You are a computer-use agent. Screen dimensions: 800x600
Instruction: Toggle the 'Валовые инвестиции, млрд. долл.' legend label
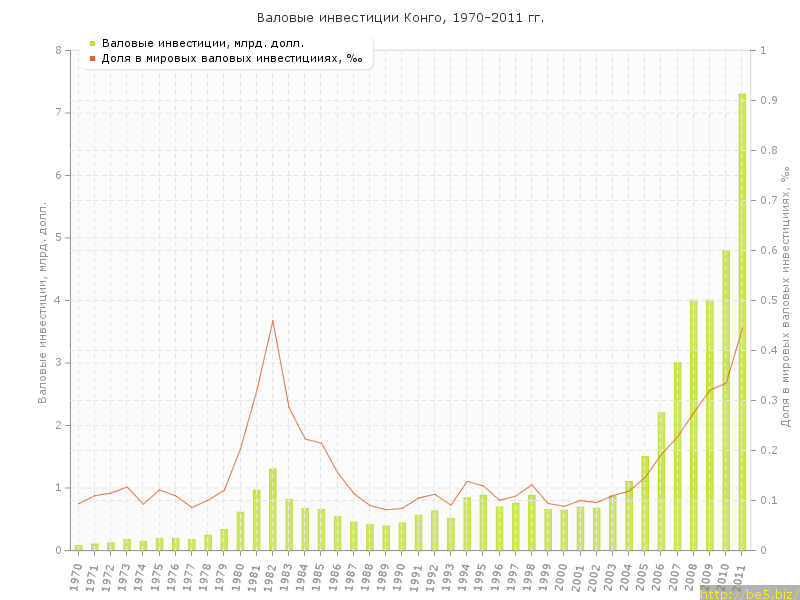tap(203, 43)
